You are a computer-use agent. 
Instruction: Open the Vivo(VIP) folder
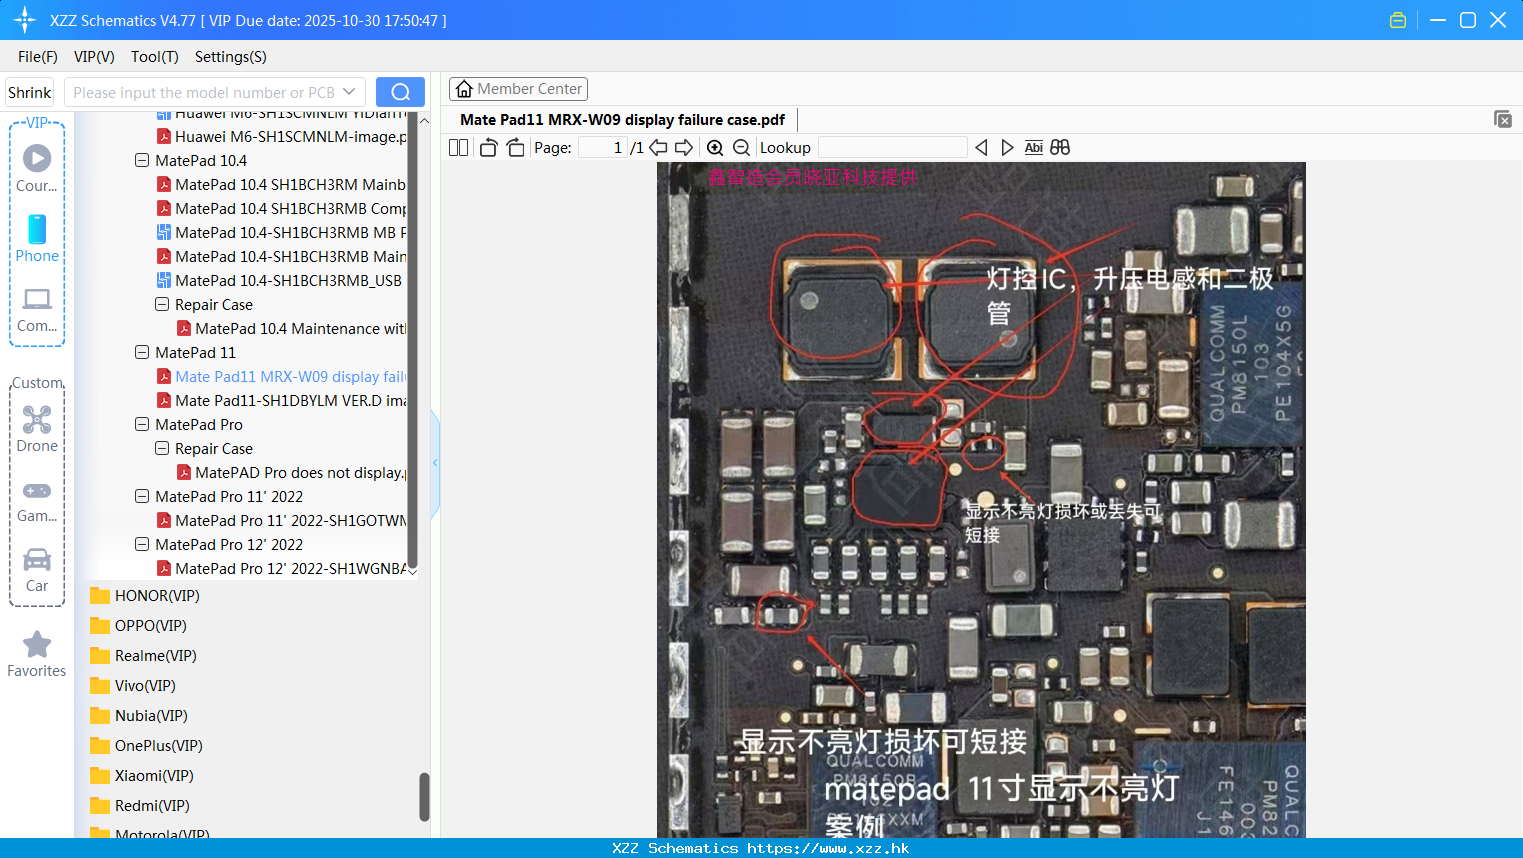click(x=133, y=685)
